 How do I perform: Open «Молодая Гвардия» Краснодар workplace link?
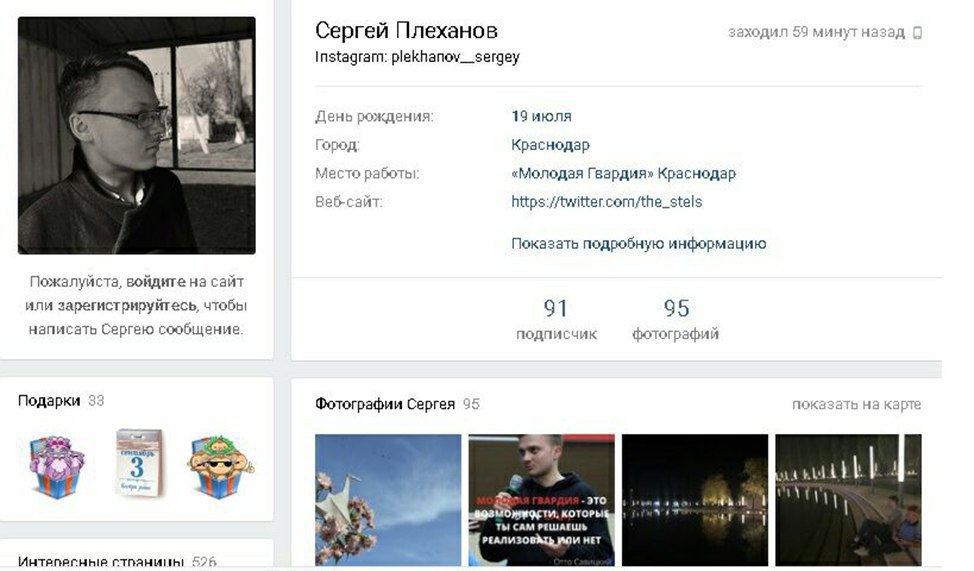(x=623, y=173)
